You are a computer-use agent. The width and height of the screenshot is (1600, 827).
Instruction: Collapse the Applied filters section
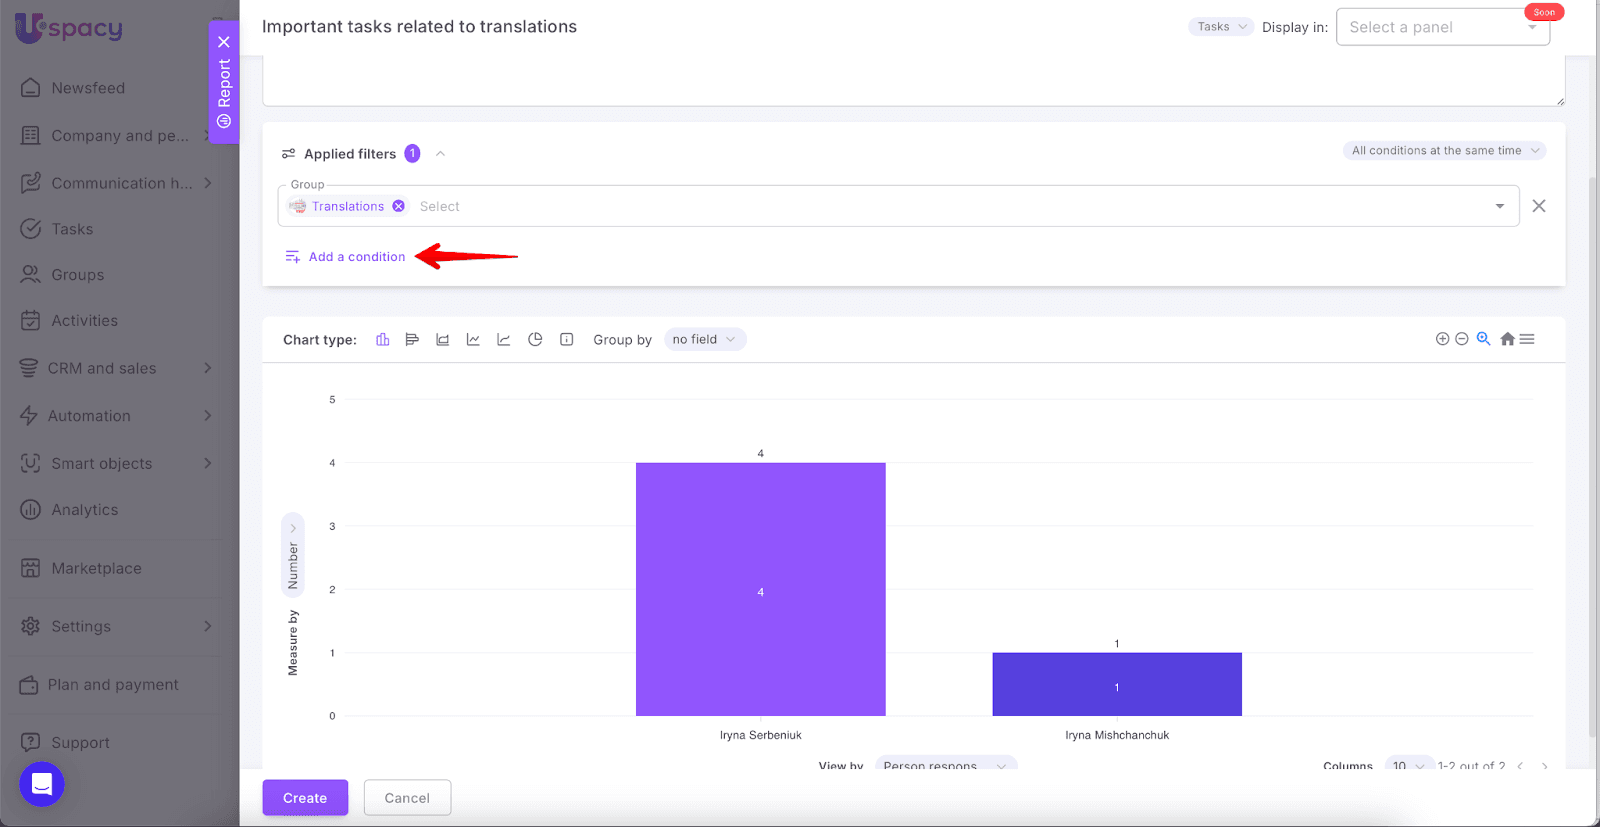(440, 154)
